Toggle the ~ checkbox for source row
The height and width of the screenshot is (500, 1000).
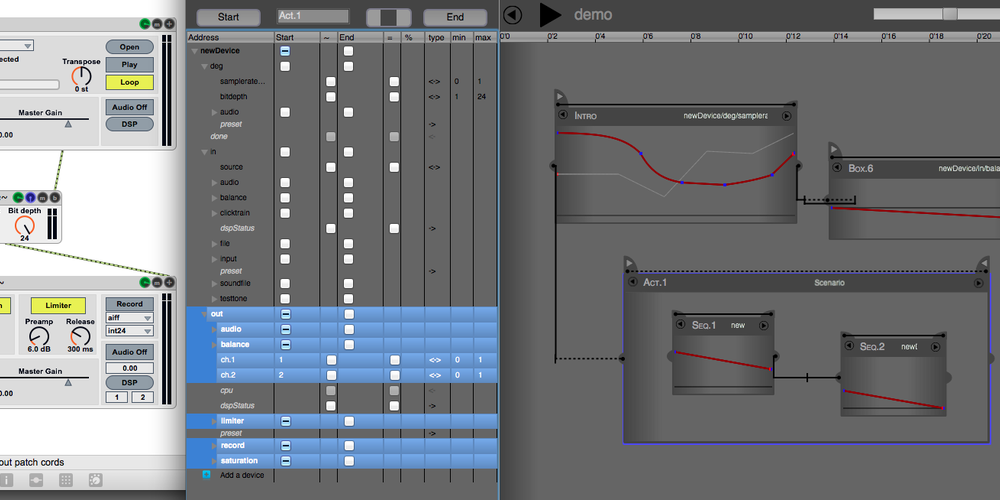point(330,167)
